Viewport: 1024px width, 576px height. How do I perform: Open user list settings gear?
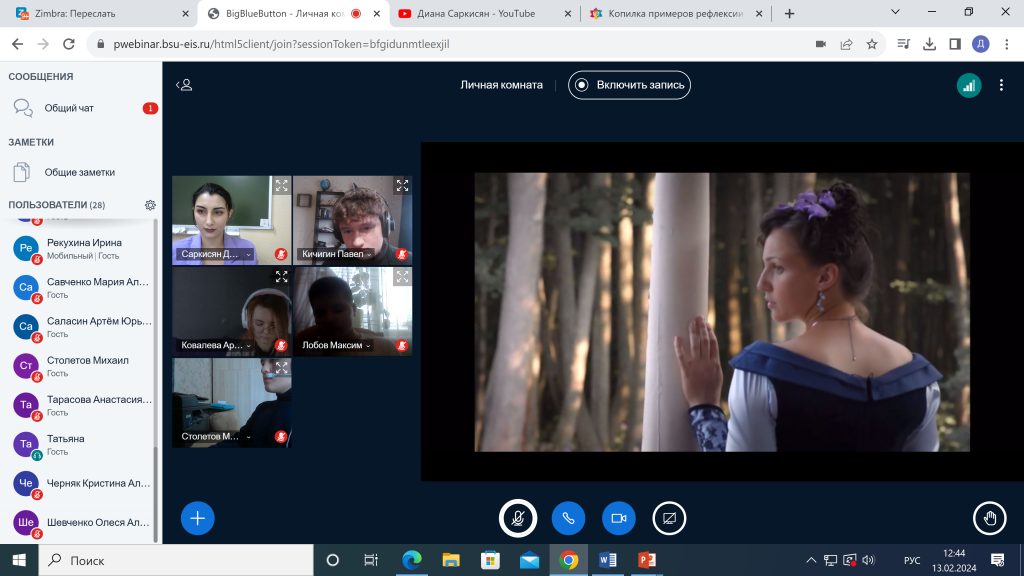(x=150, y=205)
